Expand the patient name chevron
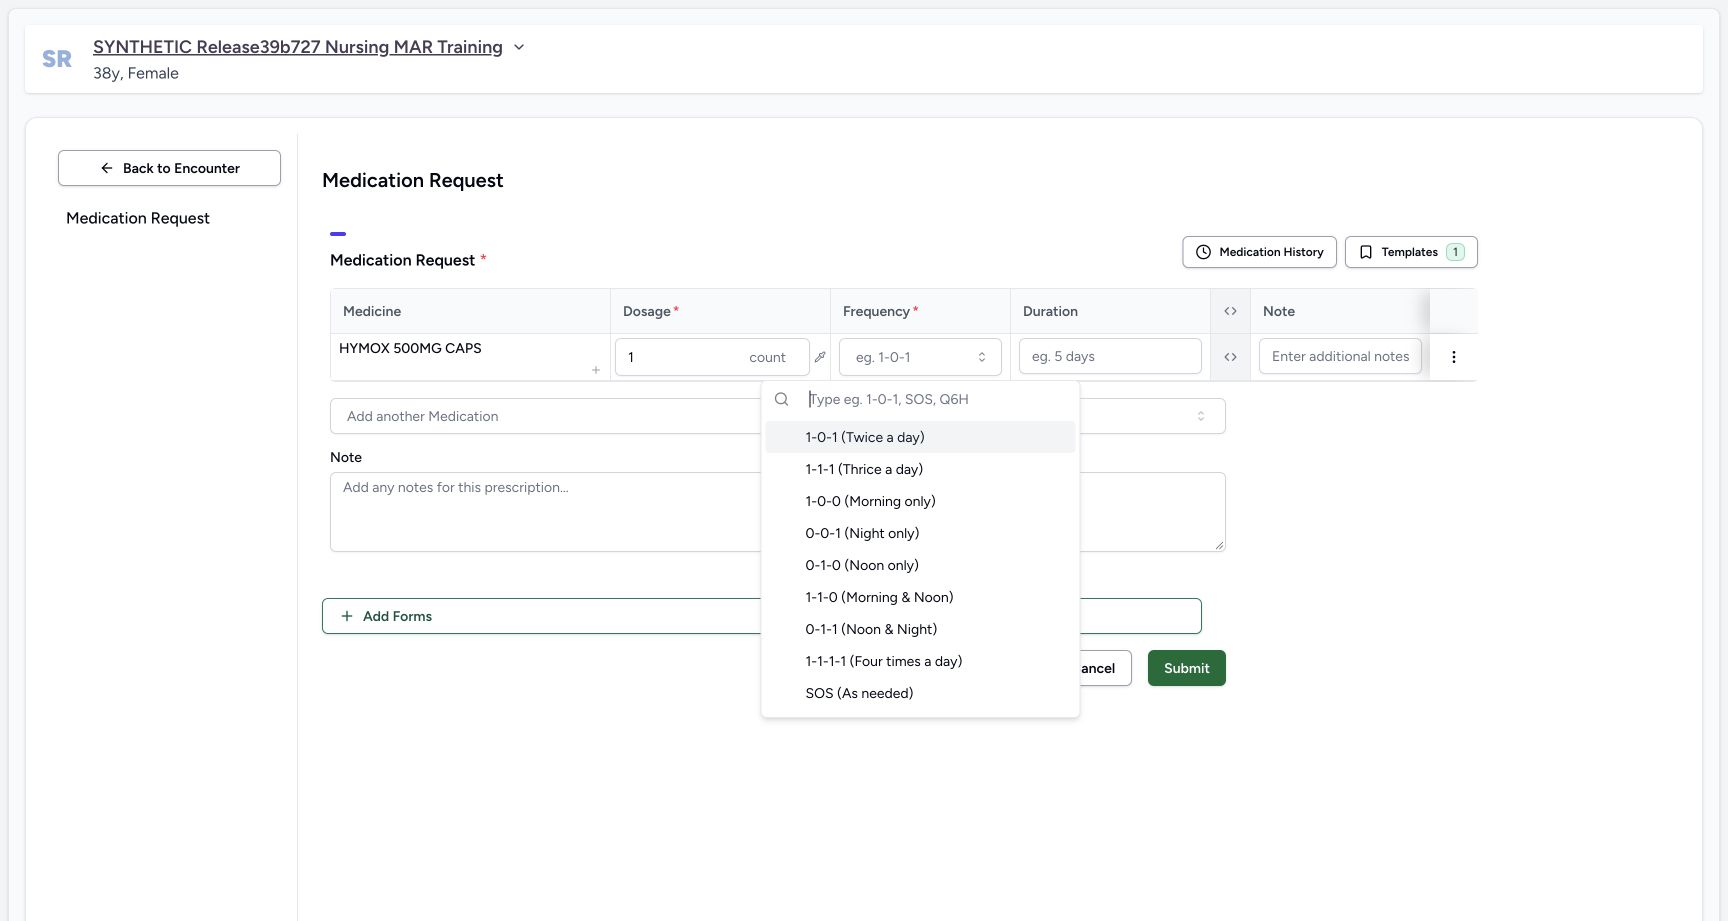1728x921 pixels. pos(519,47)
